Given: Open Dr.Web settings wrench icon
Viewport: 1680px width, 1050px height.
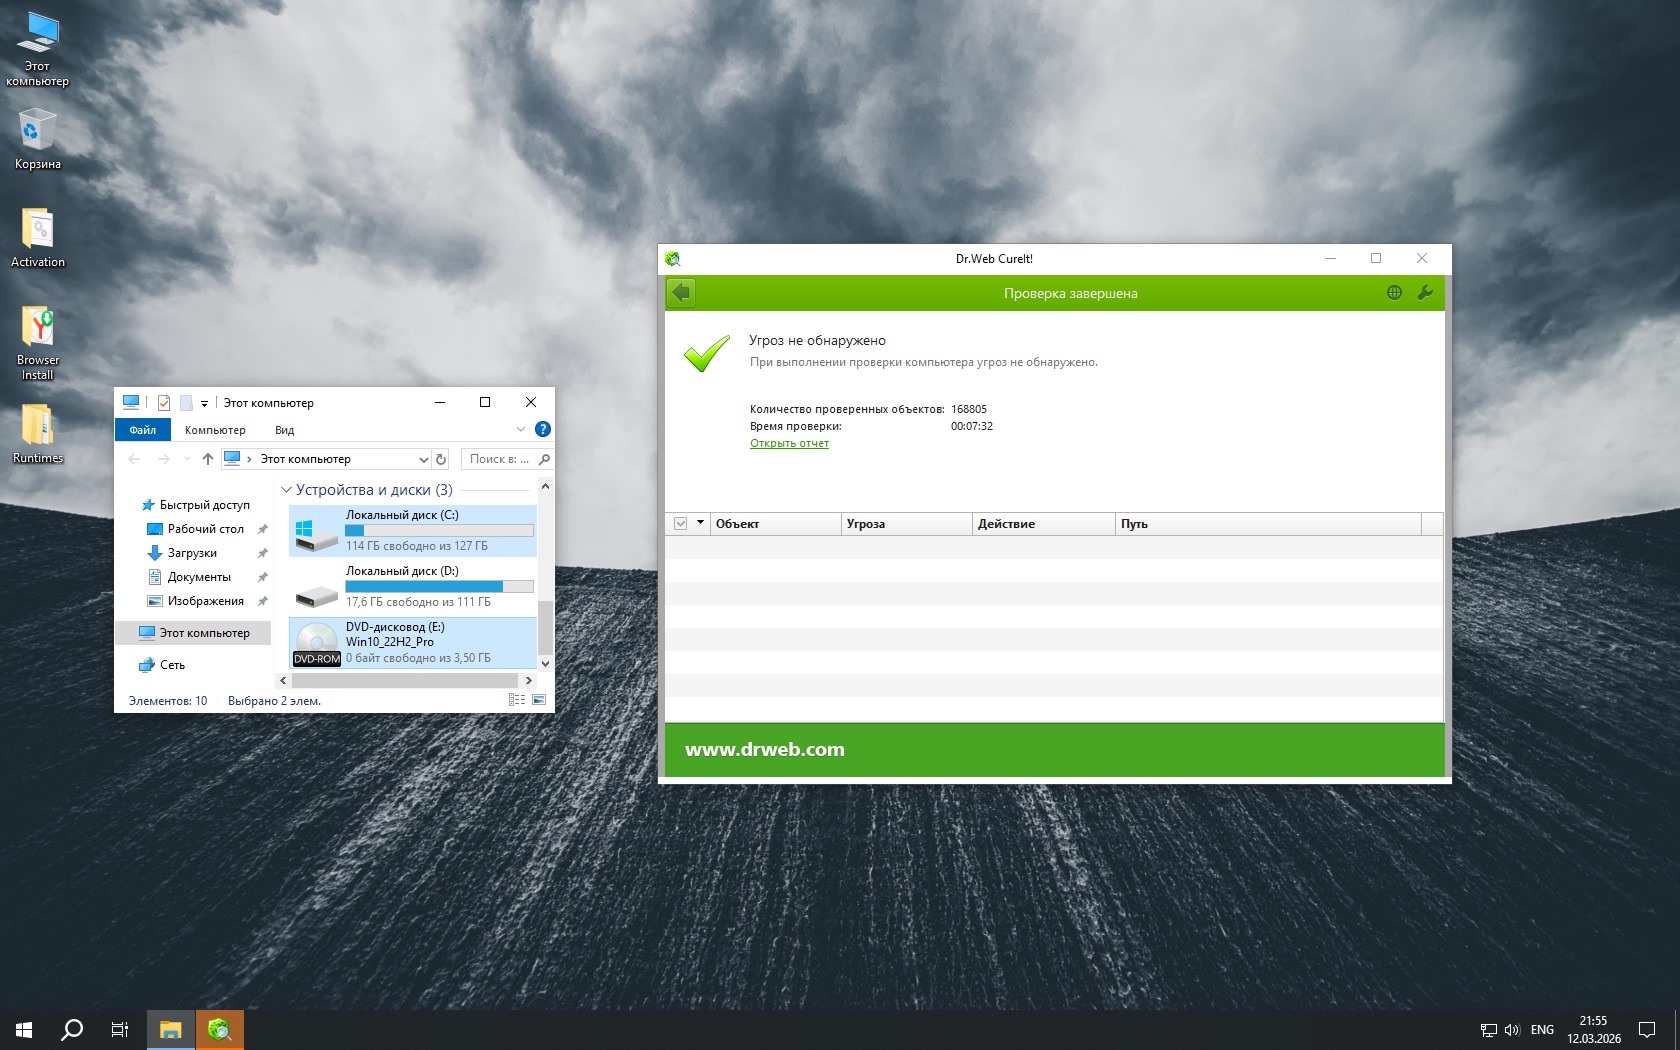Looking at the screenshot, I should click(x=1425, y=293).
